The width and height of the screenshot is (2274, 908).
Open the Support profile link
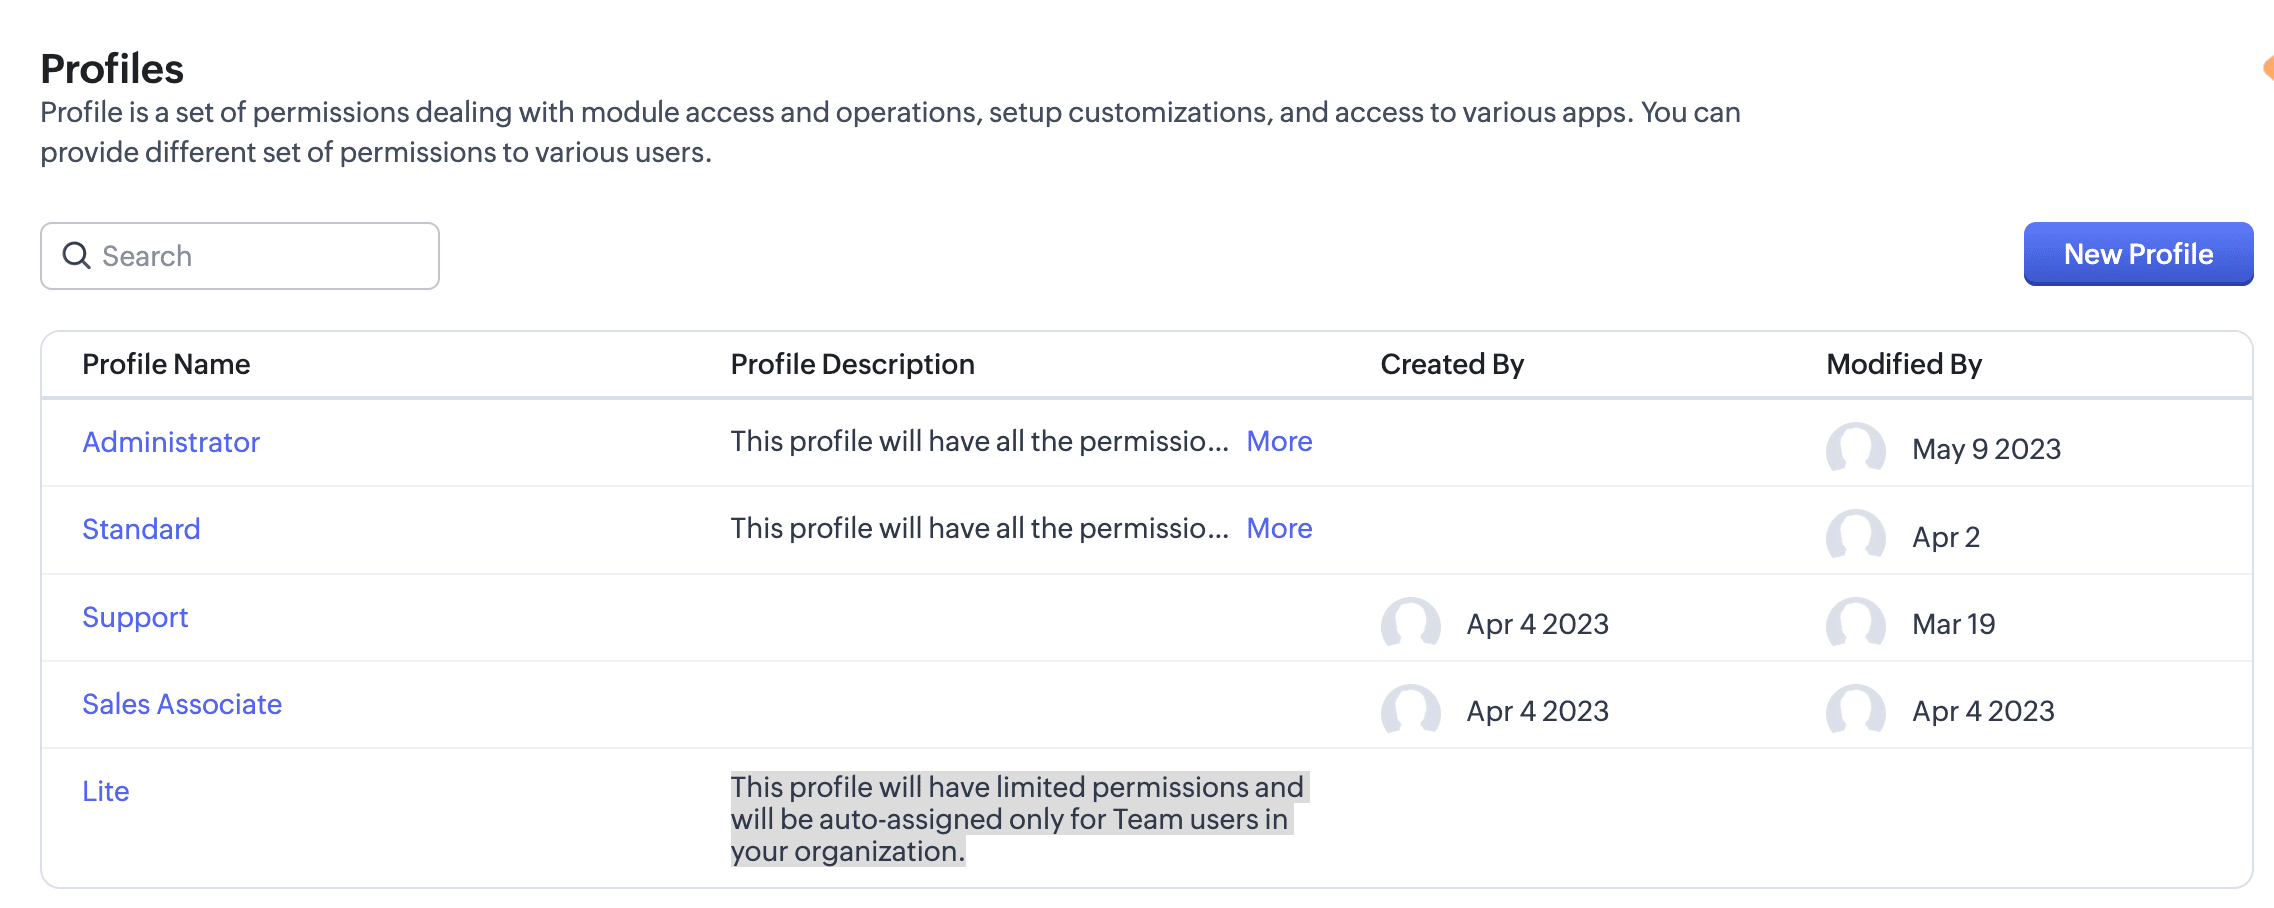(135, 617)
